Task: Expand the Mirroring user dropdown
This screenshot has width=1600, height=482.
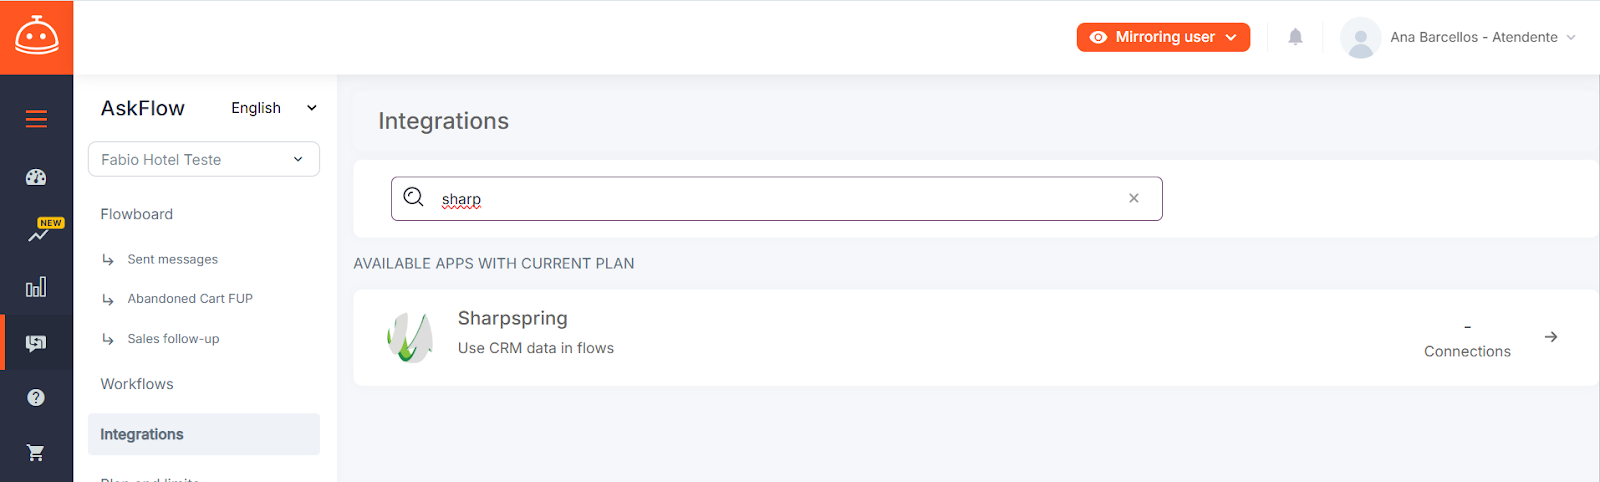Action: [x=1163, y=37]
